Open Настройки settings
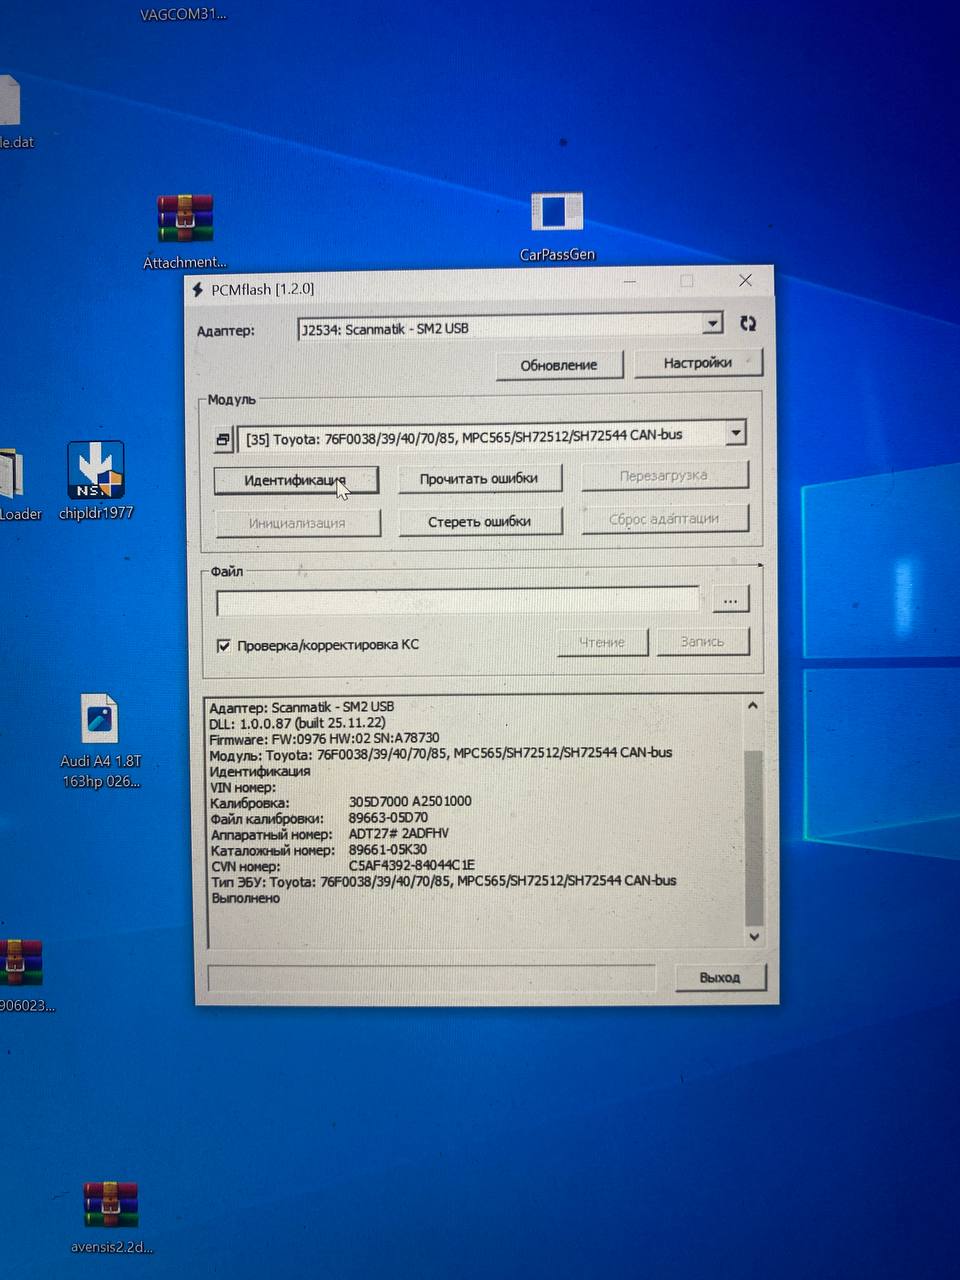 click(x=697, y=363)
